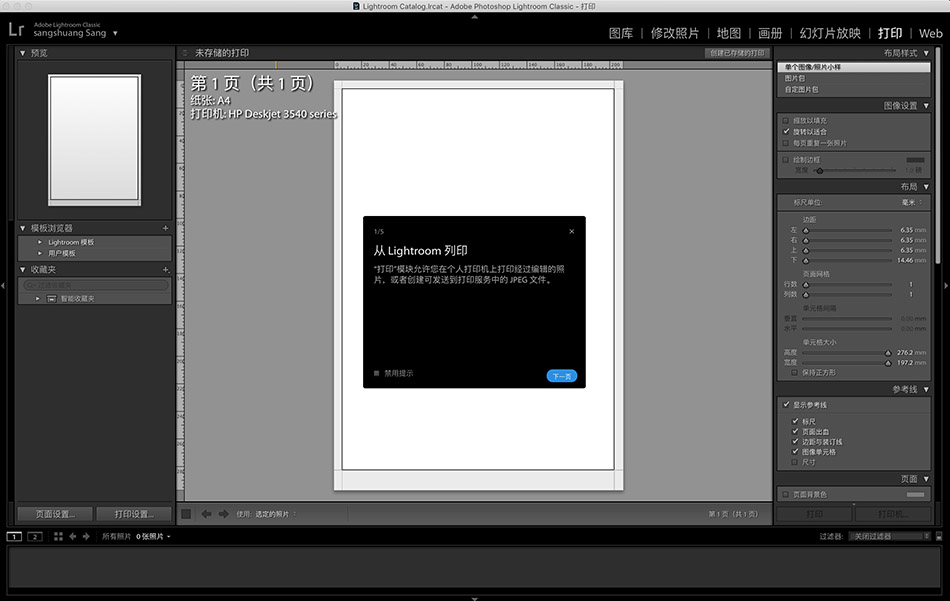Expand the 用户模板 folder

point(40,253)
